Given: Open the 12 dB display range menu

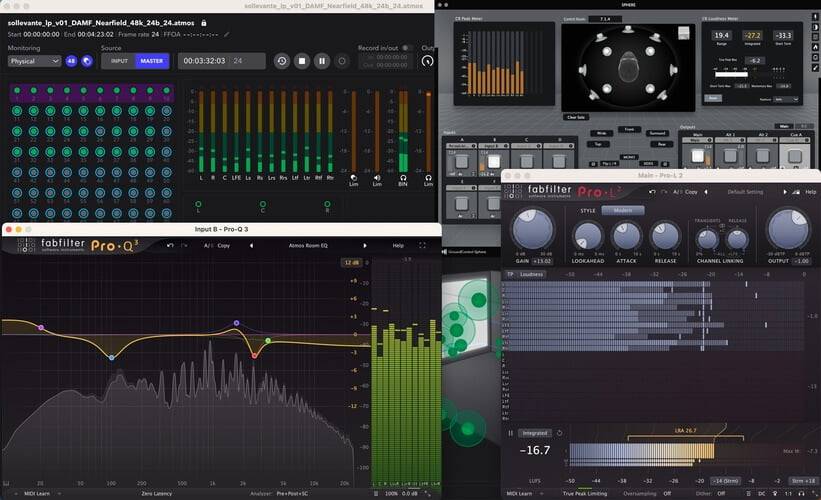Looking at the screenshot, I should pyautogui.click(x=351, y=262).
